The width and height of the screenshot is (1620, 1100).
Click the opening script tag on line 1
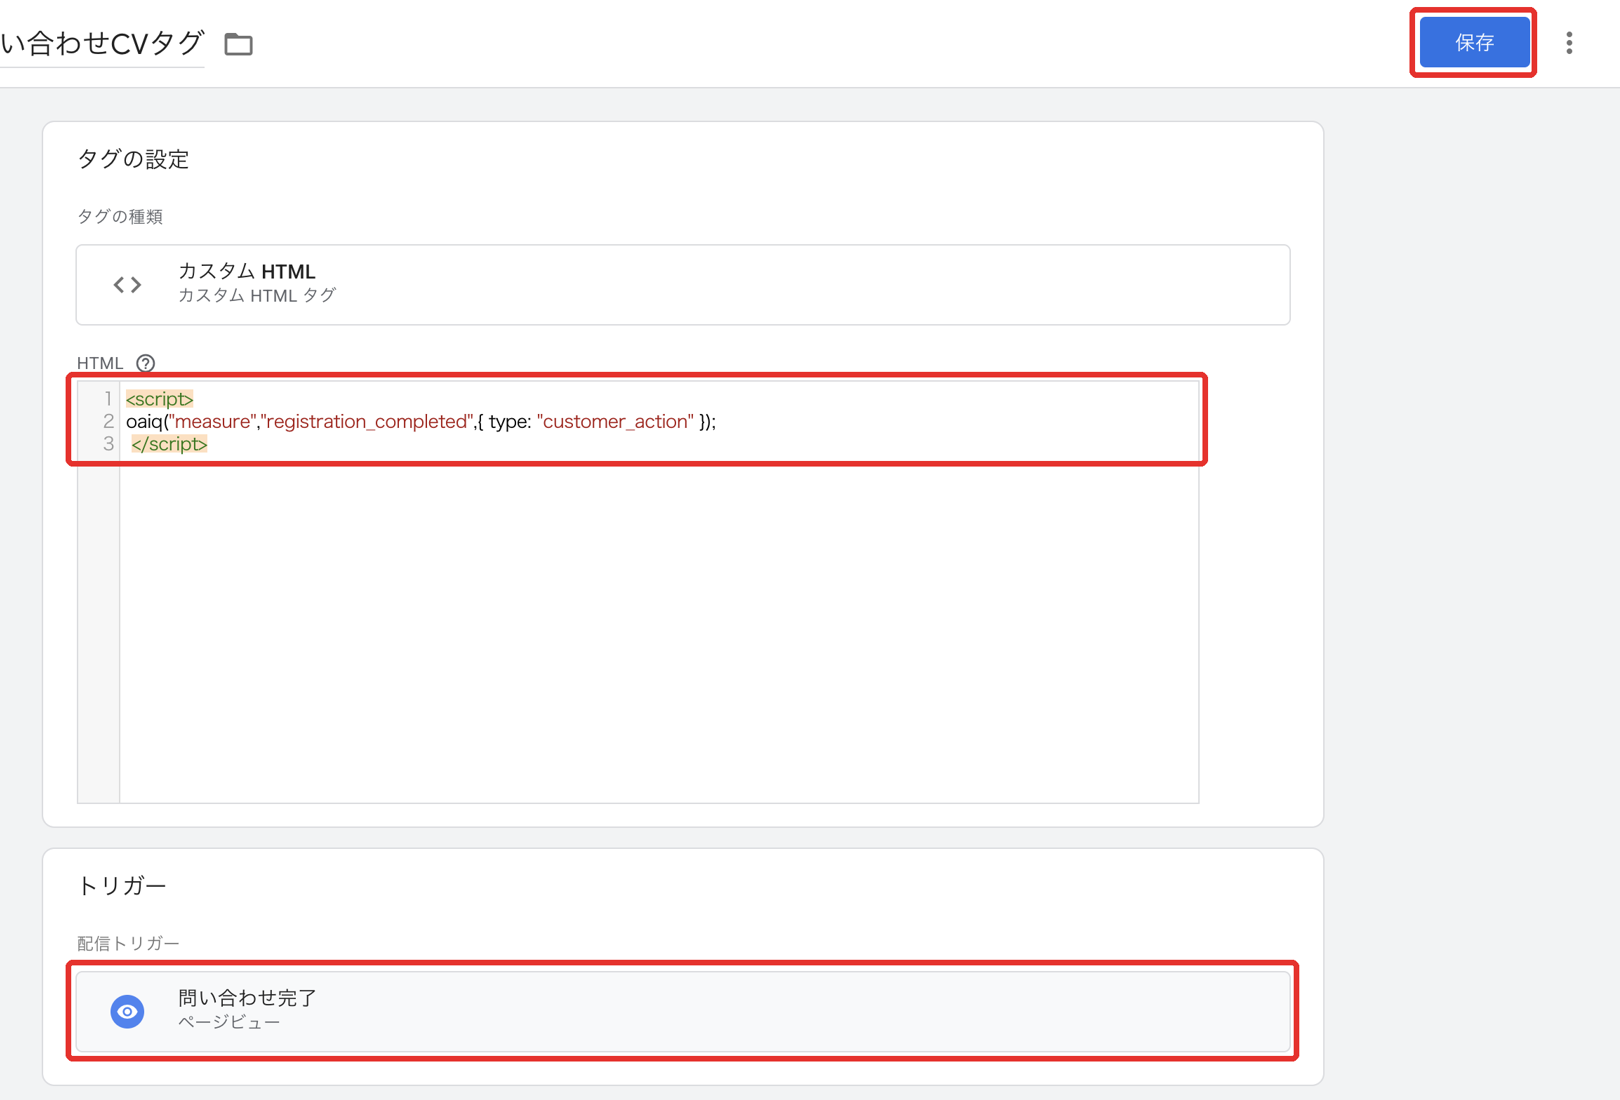tap(160, 399)
